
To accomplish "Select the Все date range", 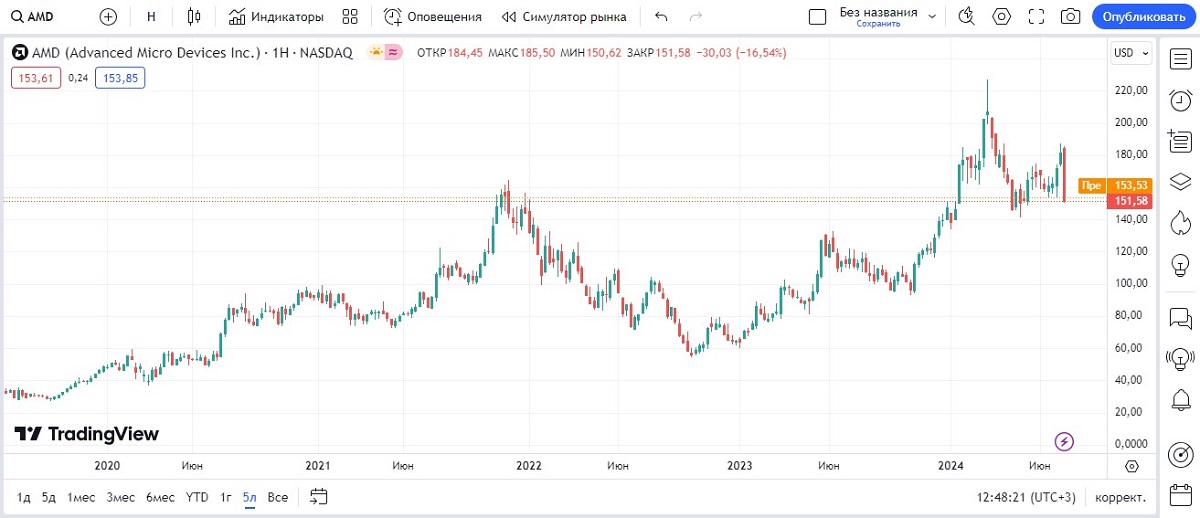I will [x=278, y=497].
